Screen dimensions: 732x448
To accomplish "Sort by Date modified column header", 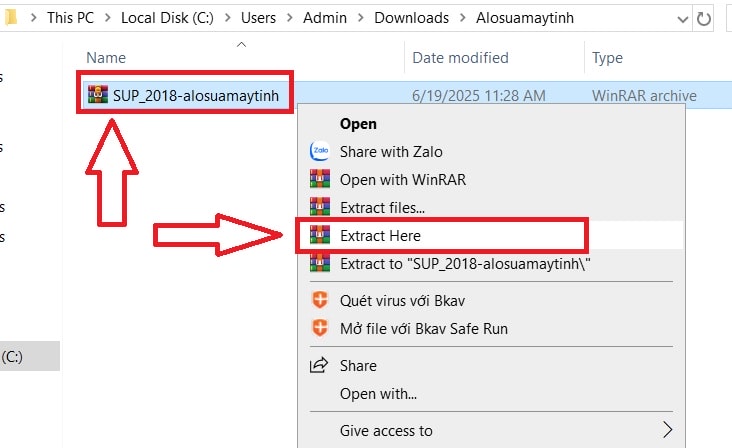I will tap(460, 57).
